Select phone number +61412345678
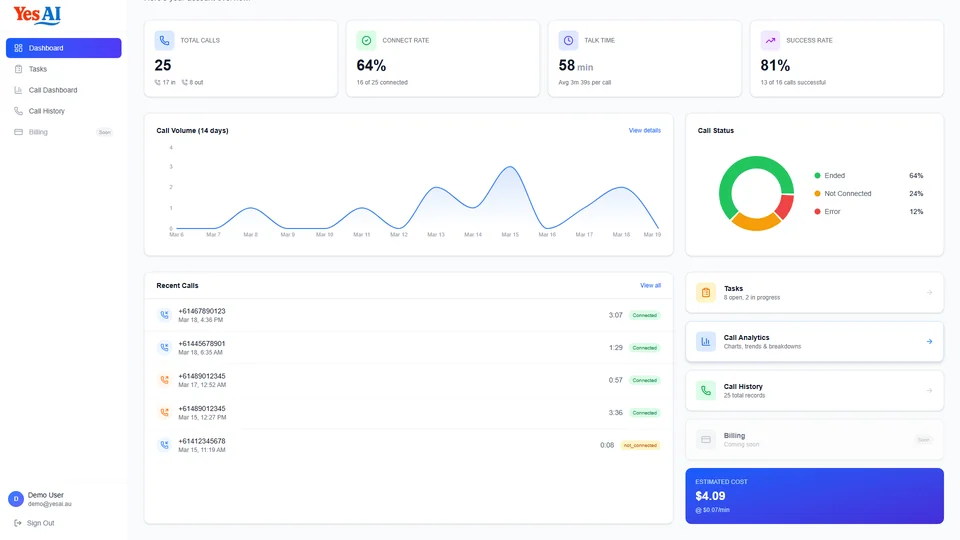 (201, 441)
